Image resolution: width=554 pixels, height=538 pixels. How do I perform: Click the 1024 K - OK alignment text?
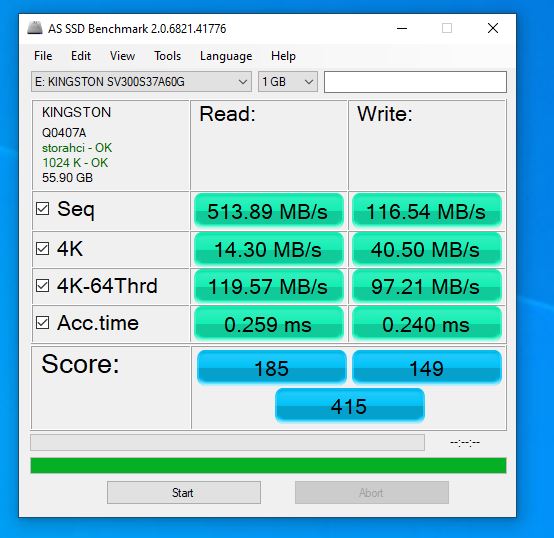(x=75, y=162)
